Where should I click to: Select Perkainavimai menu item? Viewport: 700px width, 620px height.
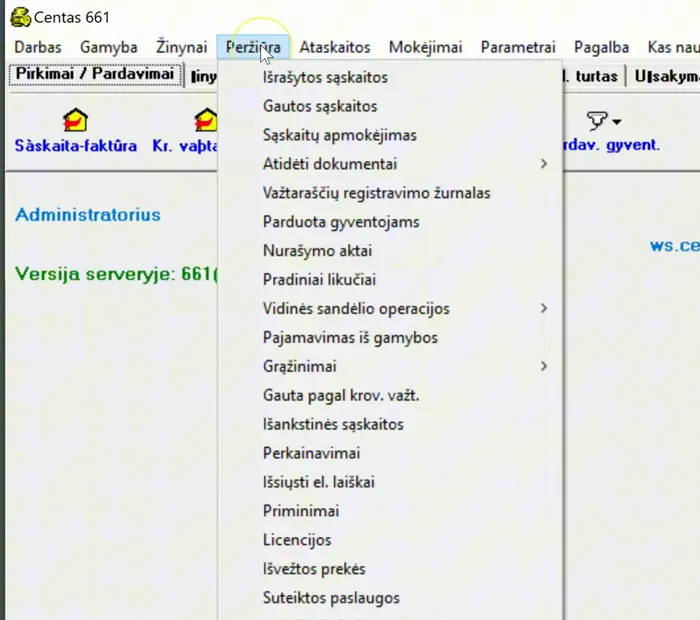[390, 453]
